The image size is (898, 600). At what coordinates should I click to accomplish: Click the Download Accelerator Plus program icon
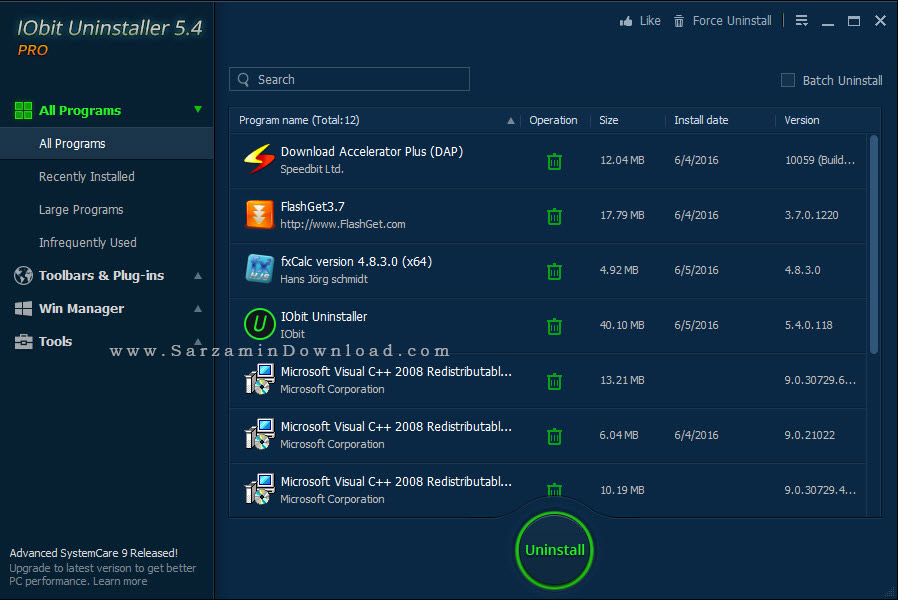[259, 159]
